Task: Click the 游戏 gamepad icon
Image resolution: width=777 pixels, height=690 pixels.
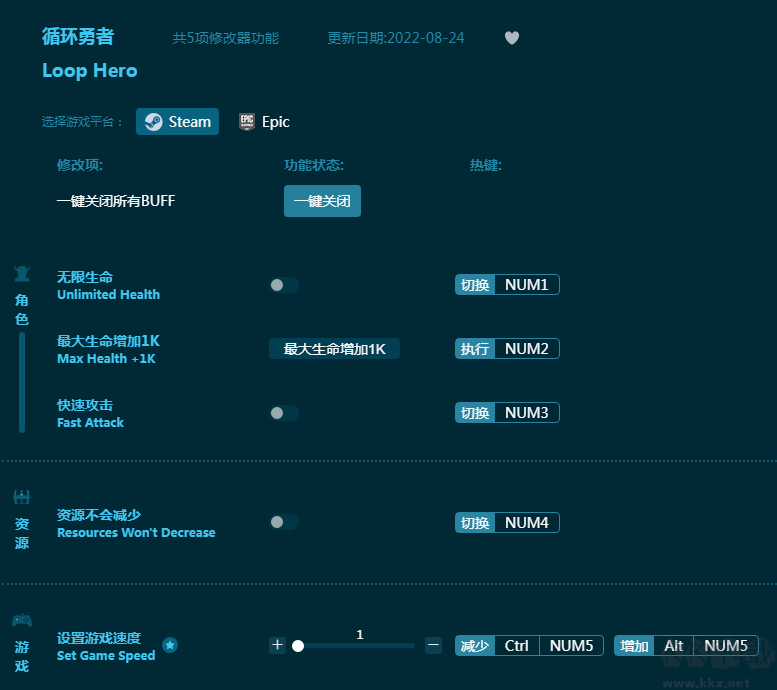Action: coord(22,620)
